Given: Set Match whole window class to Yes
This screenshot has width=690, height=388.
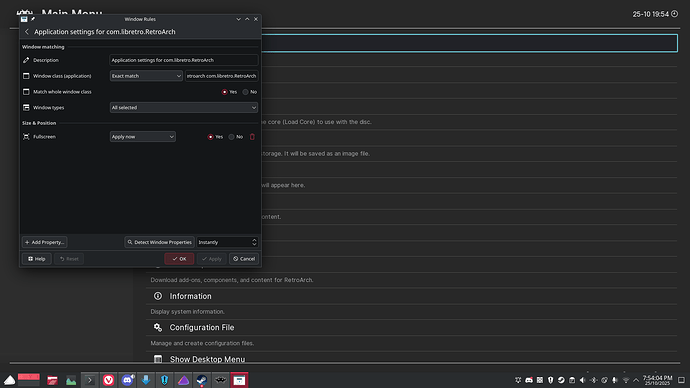Looking at the screenshot, I should (x=225, y=92).
